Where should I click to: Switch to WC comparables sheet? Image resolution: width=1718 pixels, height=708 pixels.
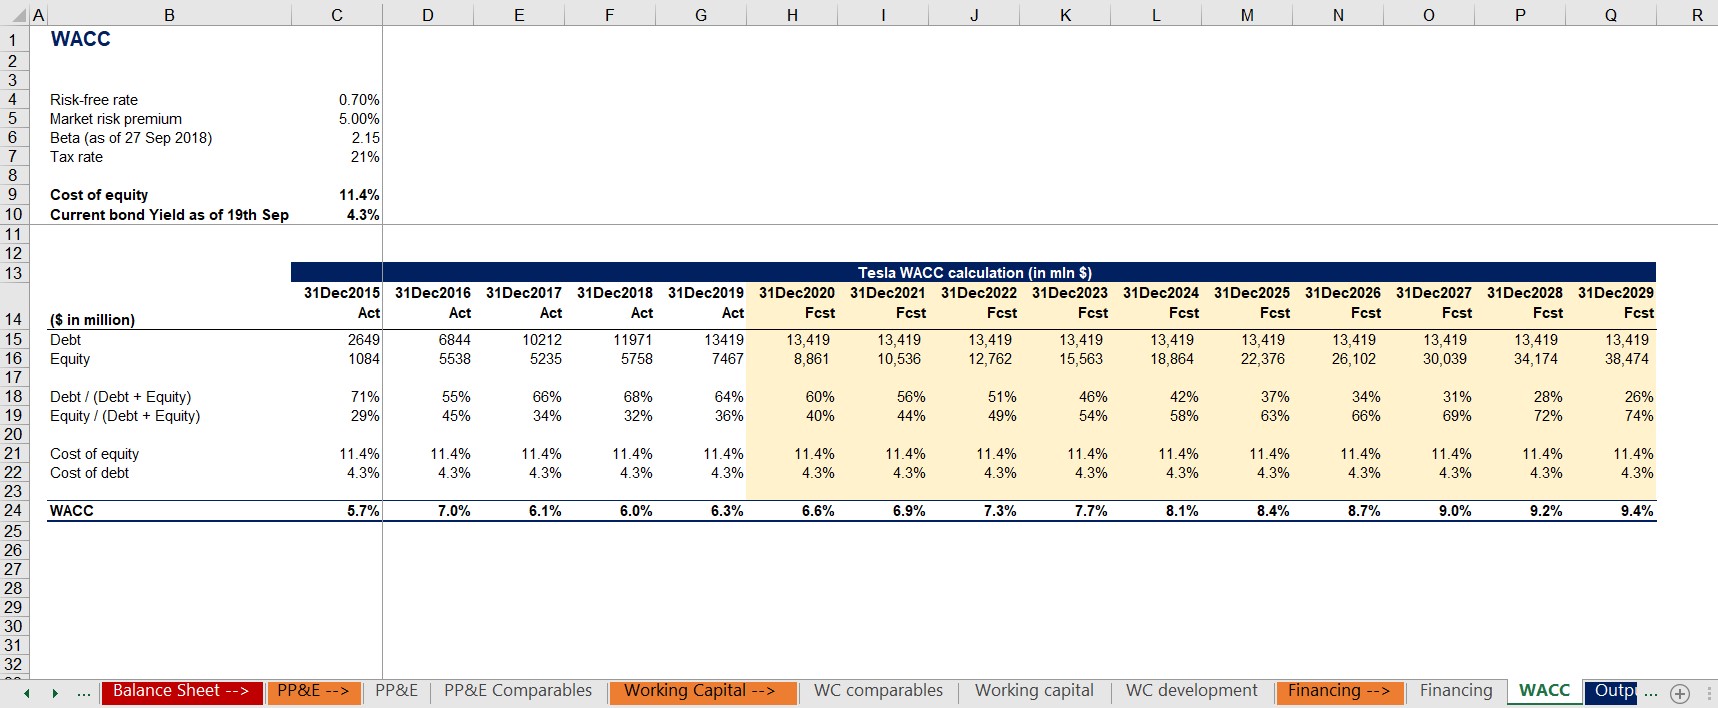878,691
